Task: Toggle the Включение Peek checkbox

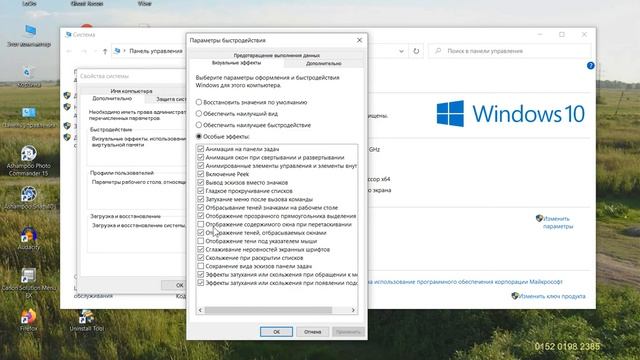Action: (200, 174)
